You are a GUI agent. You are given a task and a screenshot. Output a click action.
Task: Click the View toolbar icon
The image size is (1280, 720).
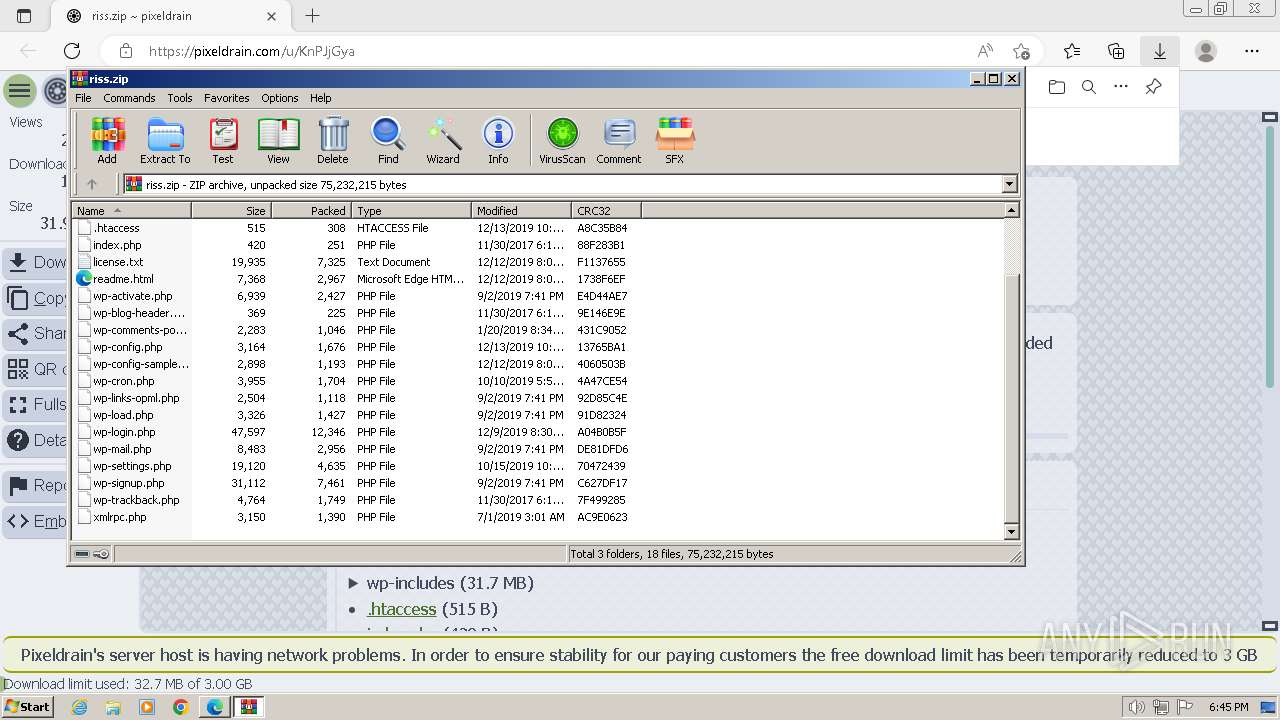click(278, 140)
